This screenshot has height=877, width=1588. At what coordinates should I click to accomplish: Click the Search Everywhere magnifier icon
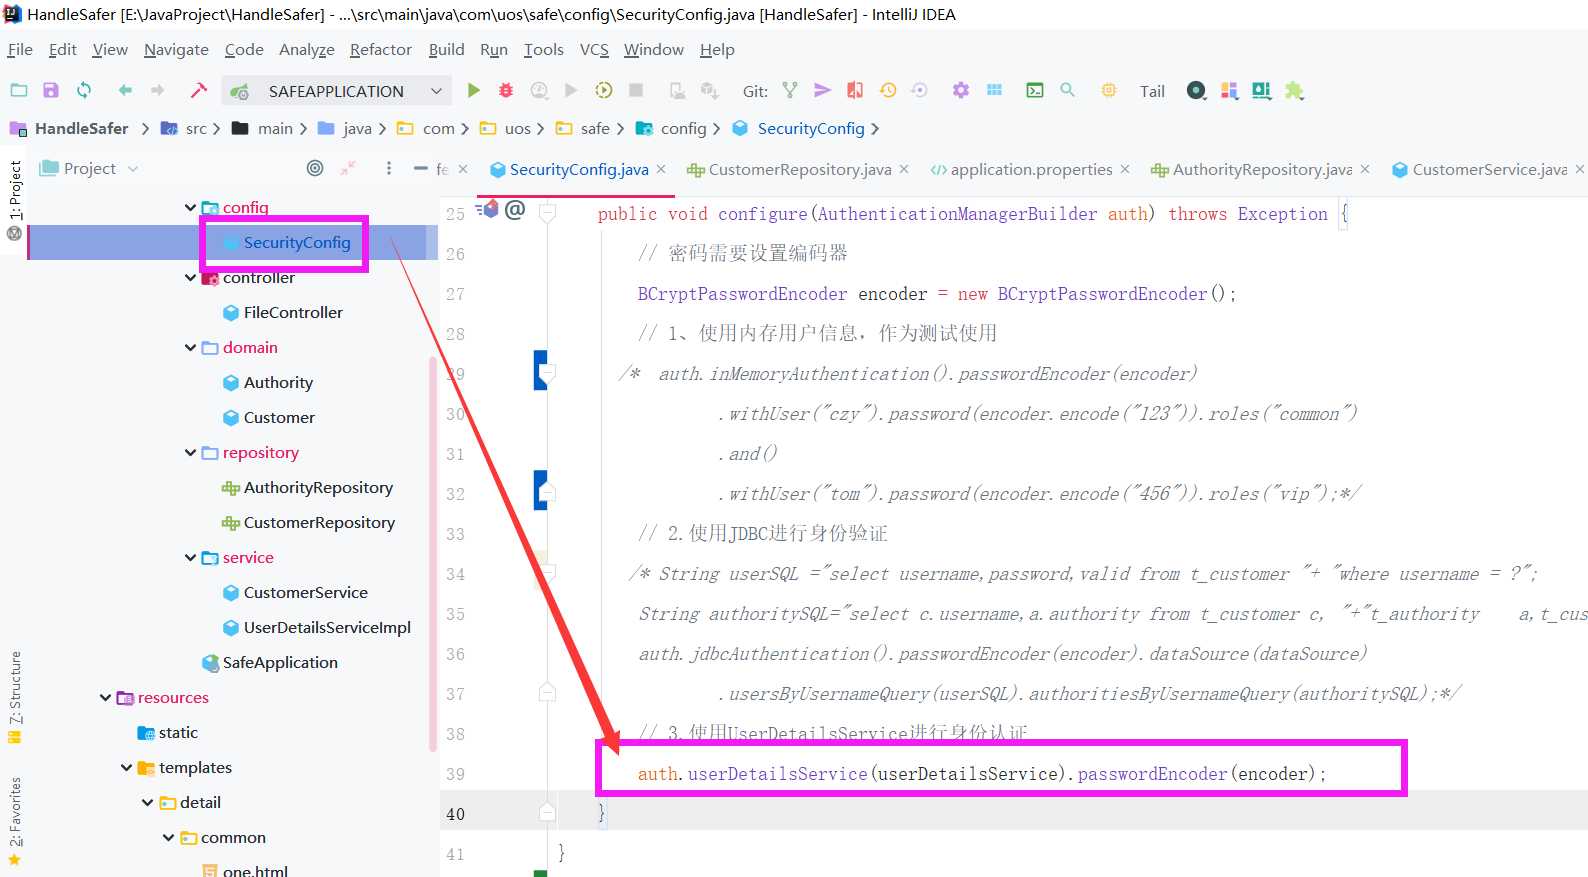(x=1067, y=90)
